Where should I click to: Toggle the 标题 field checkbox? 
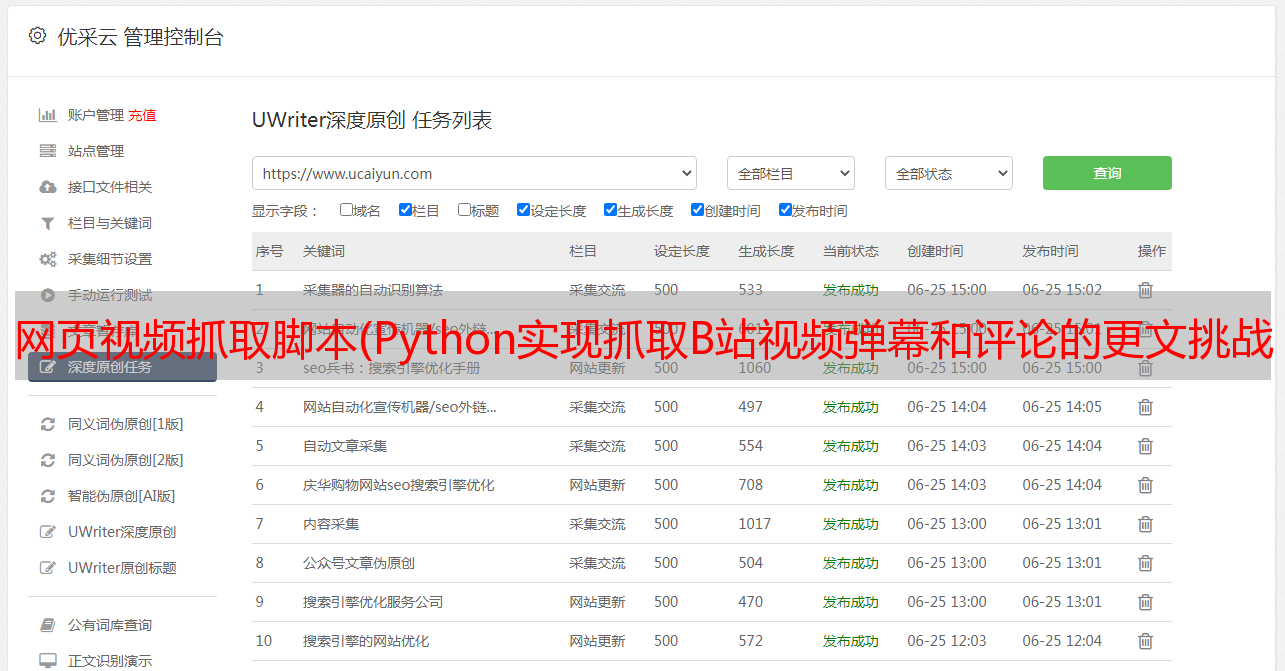pyautogui.click(x=464, y=210)
